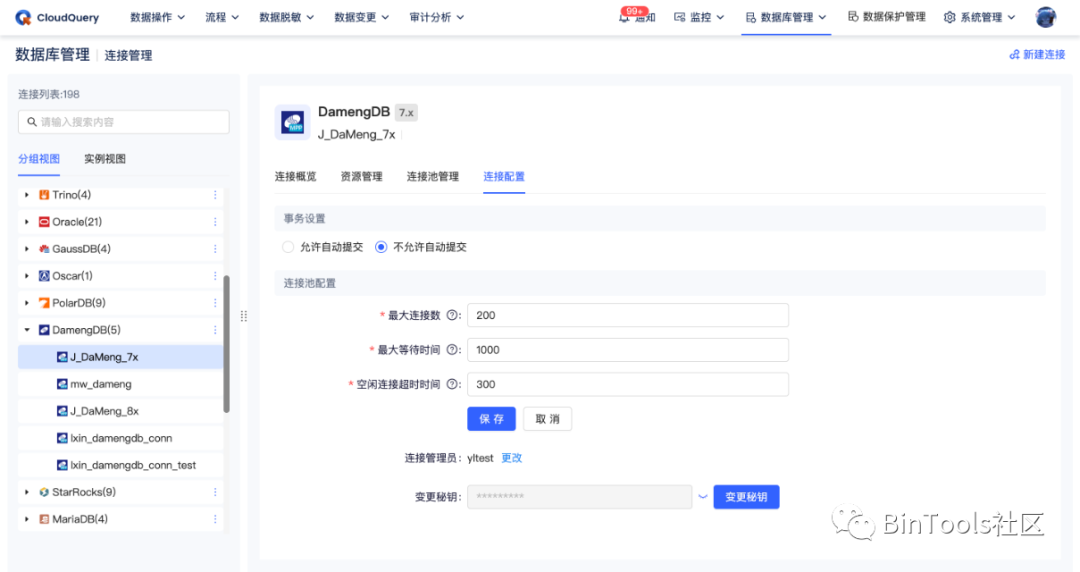
Task: Click the 保存 button
Action: (x=491, y=419)
